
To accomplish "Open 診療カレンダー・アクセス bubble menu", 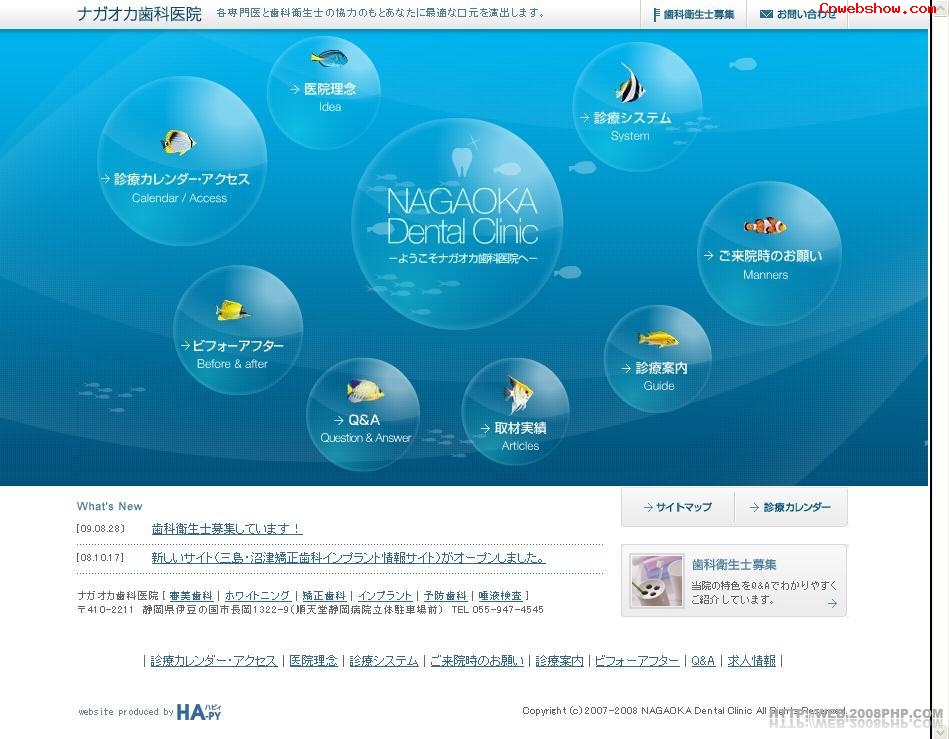I will click(182, 161).
